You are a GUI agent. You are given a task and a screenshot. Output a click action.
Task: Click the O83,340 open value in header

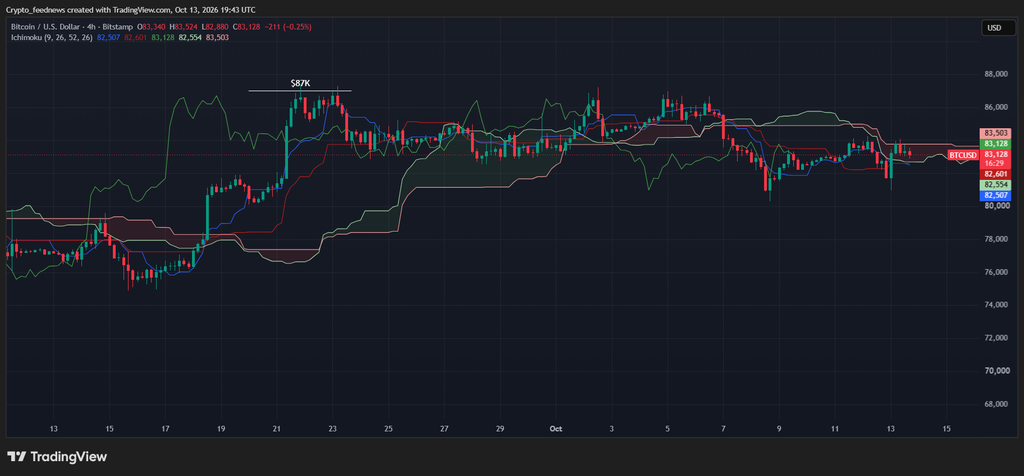pos(151,27)
